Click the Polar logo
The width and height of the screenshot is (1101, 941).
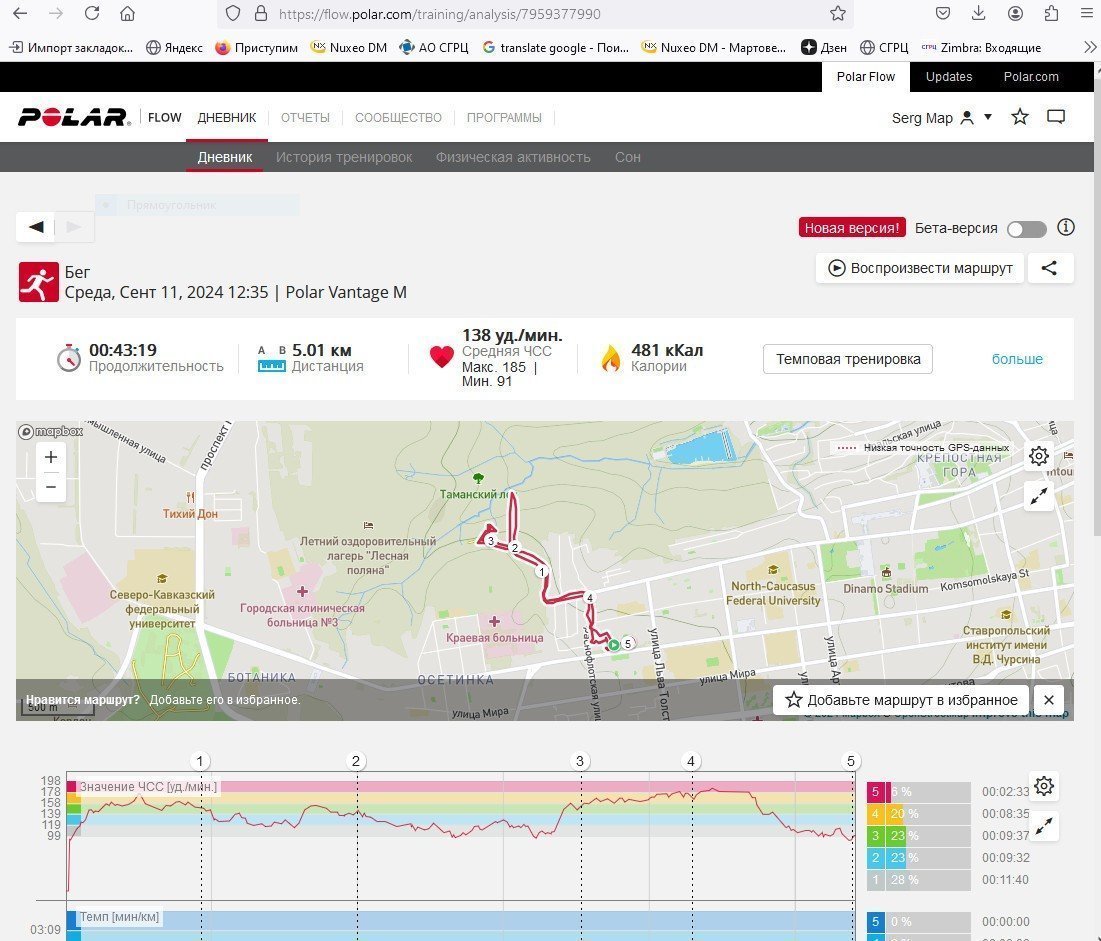pos(74,117)
